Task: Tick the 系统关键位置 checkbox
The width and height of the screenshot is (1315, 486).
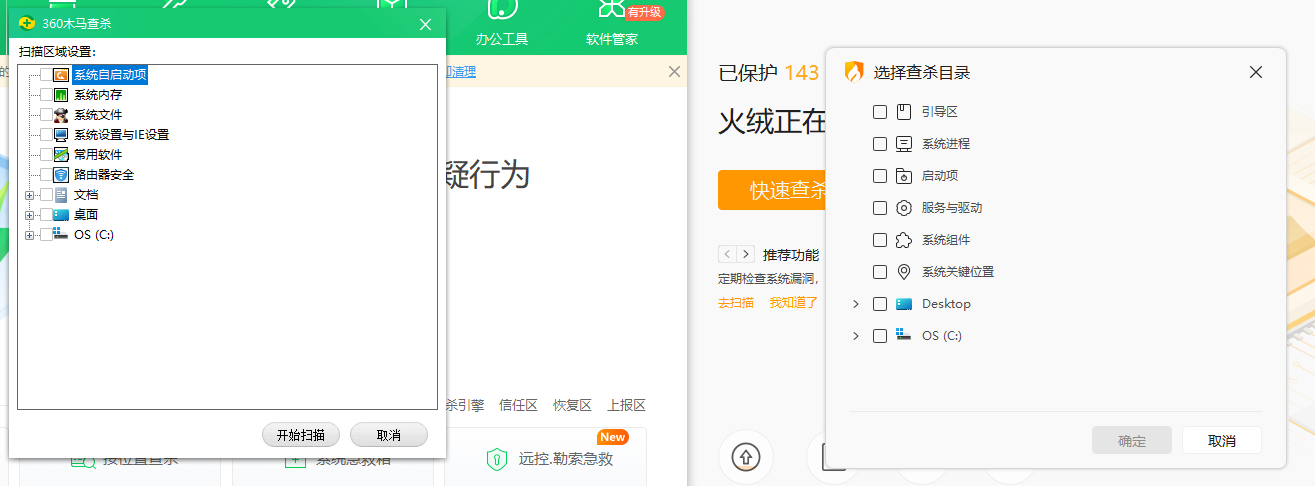Action: point(880,272)
